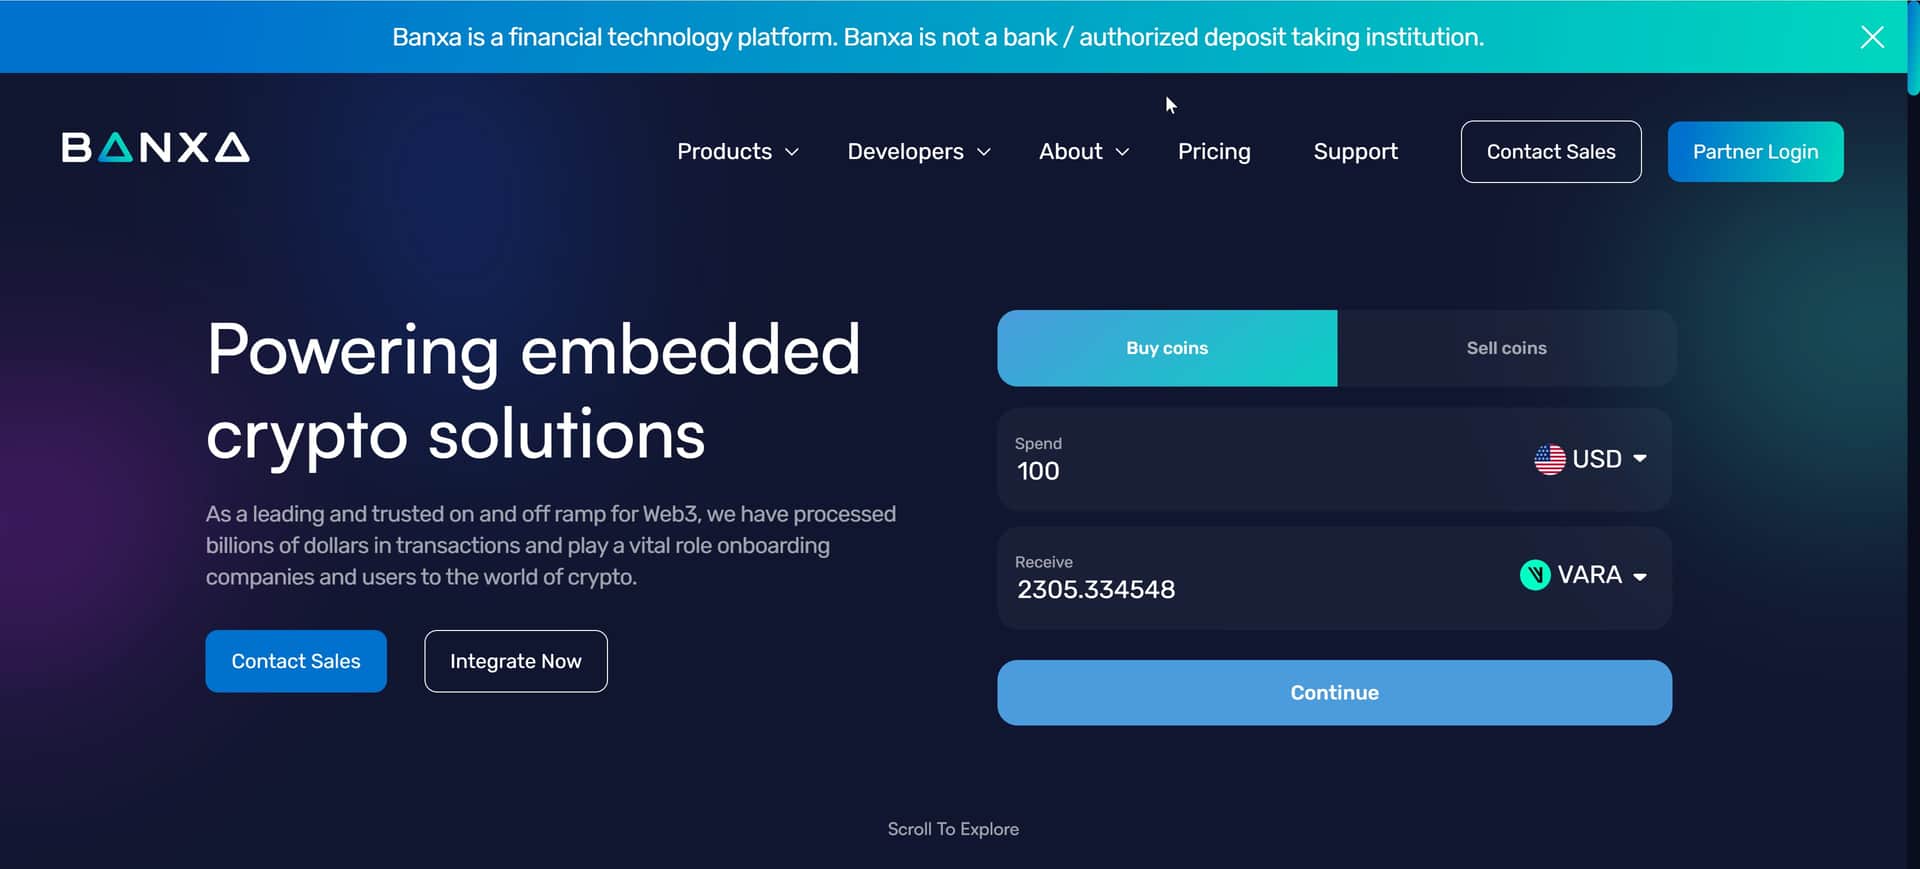1920x869 pixels.
Task: Expand the Products menu chevron
Action: 792,152
